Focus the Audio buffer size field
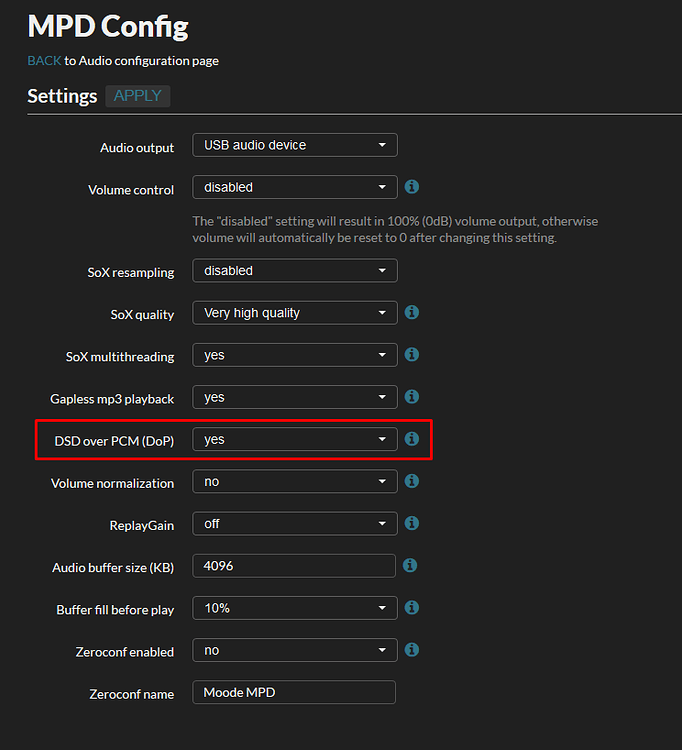Image resolution: width=682 pixels, height=750 pixels. click(294, 566)
